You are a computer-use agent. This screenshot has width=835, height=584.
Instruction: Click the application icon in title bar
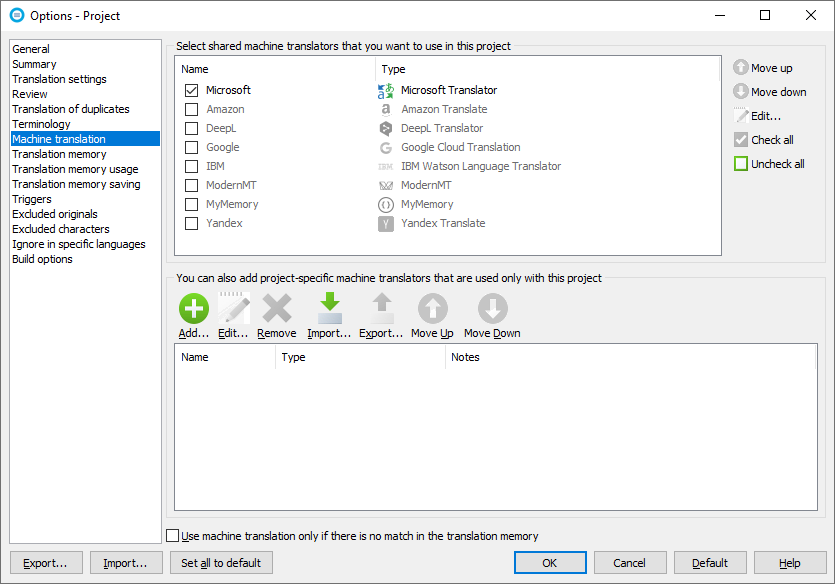coord(17,15)
